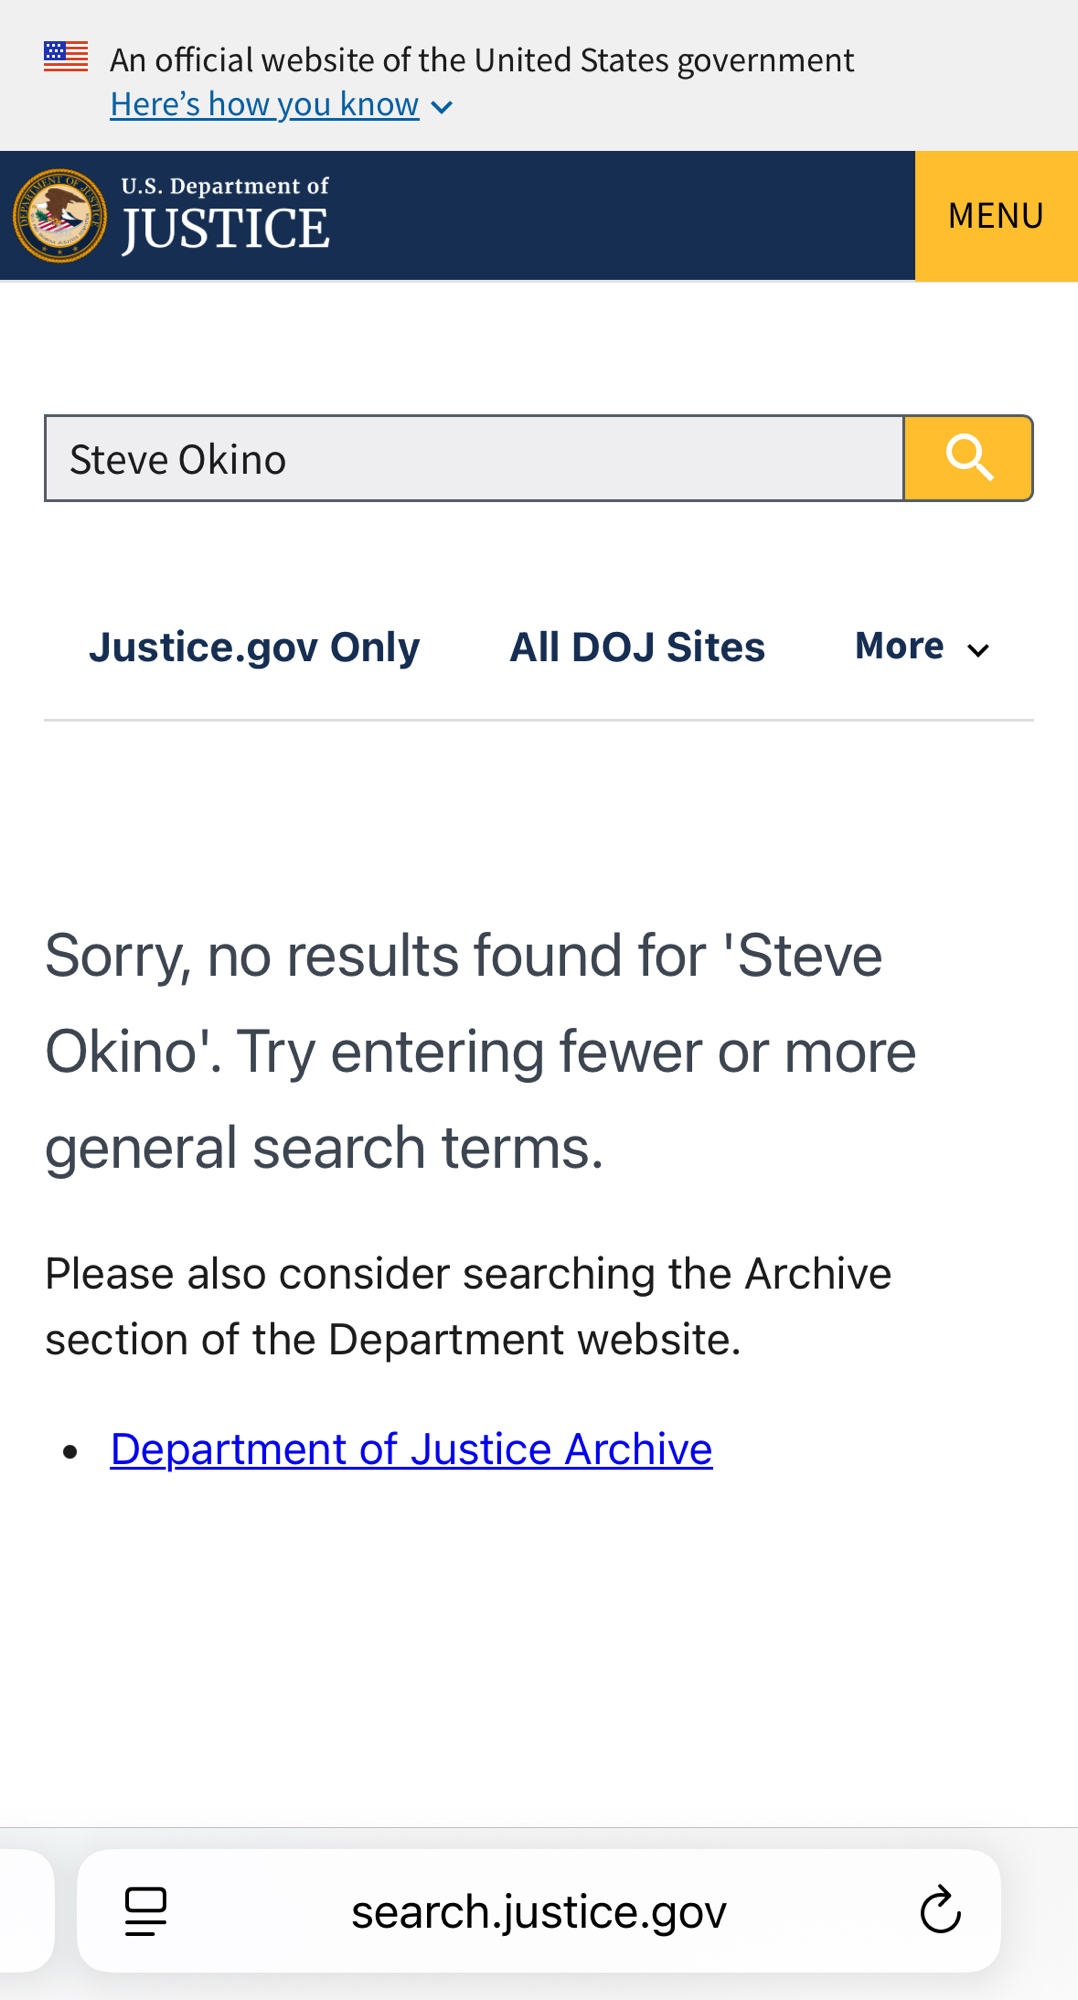Open the yellow MENU button
The height and width of the screenshot is (2000, 1078).
point(995,215)
